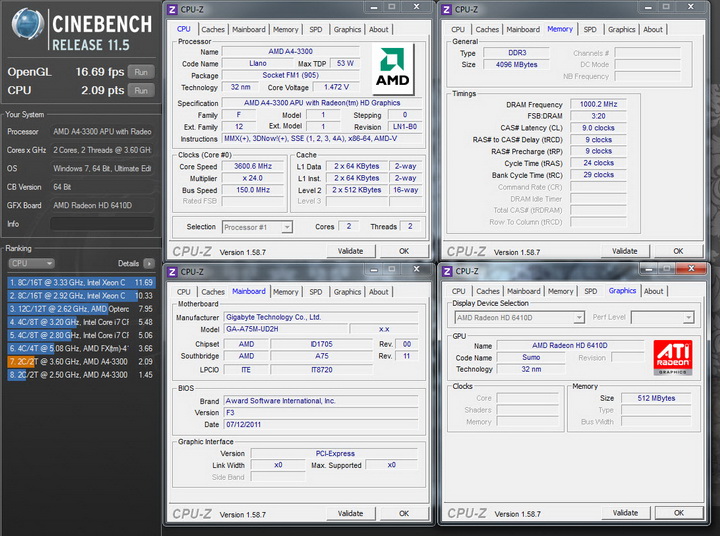Open ranking Details arrow in Cinebench
Screen dimensions: 720x536
pyautogui.click(x=149, y=264)
